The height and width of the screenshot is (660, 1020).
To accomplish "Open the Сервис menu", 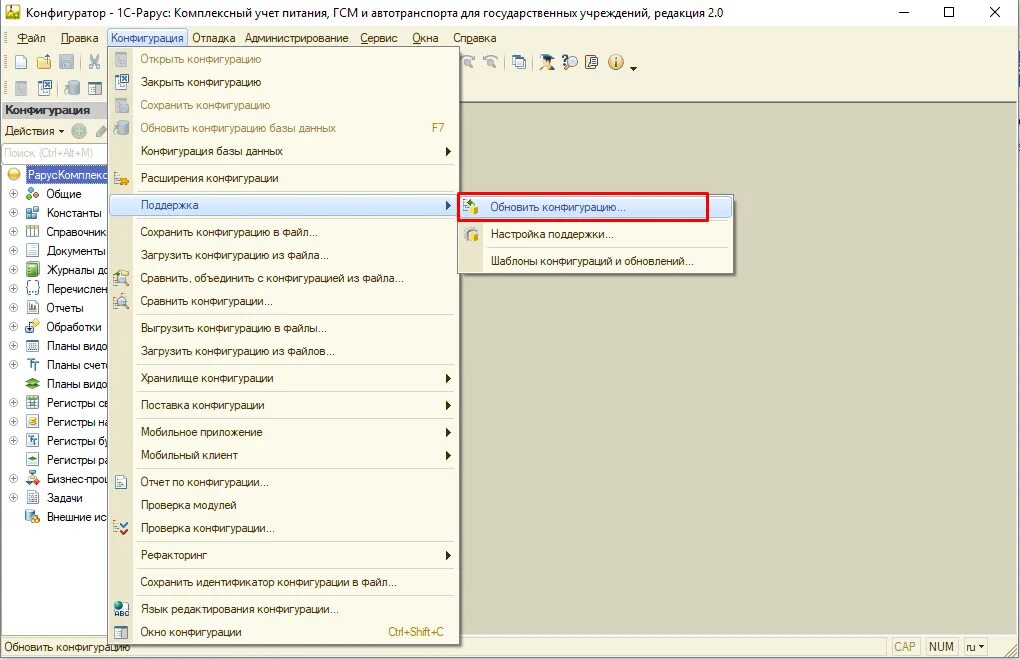I will tap(379, 38).
